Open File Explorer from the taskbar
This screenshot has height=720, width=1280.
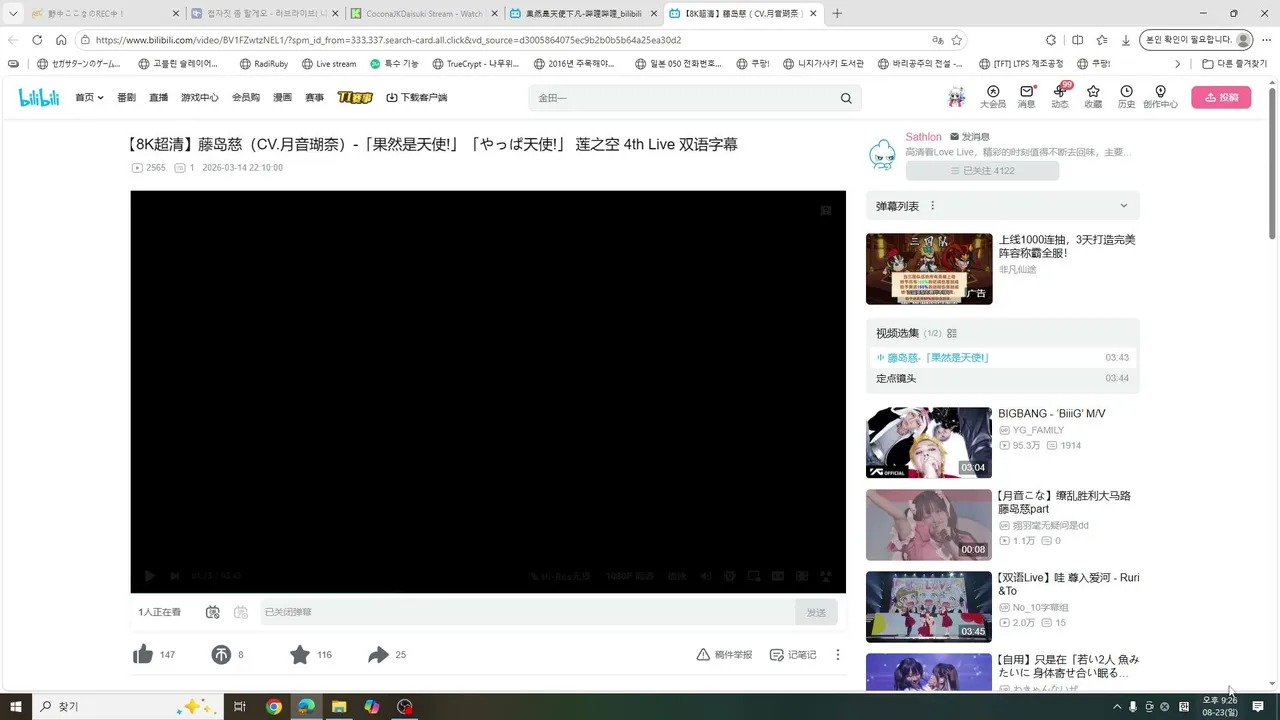pyautogui.click(x=339, y=706)
